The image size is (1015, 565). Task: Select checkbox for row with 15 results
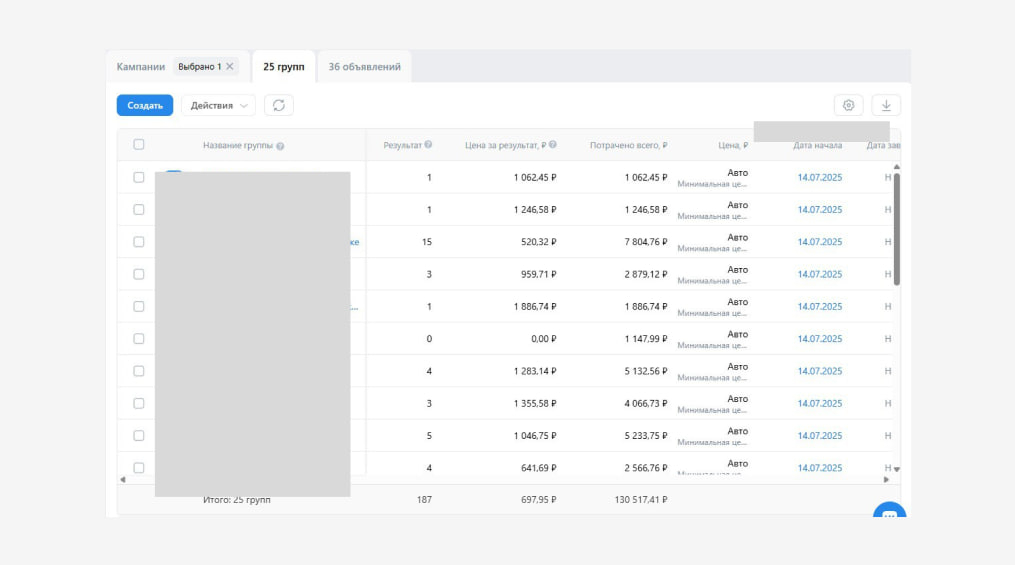[x=139, y=242]
